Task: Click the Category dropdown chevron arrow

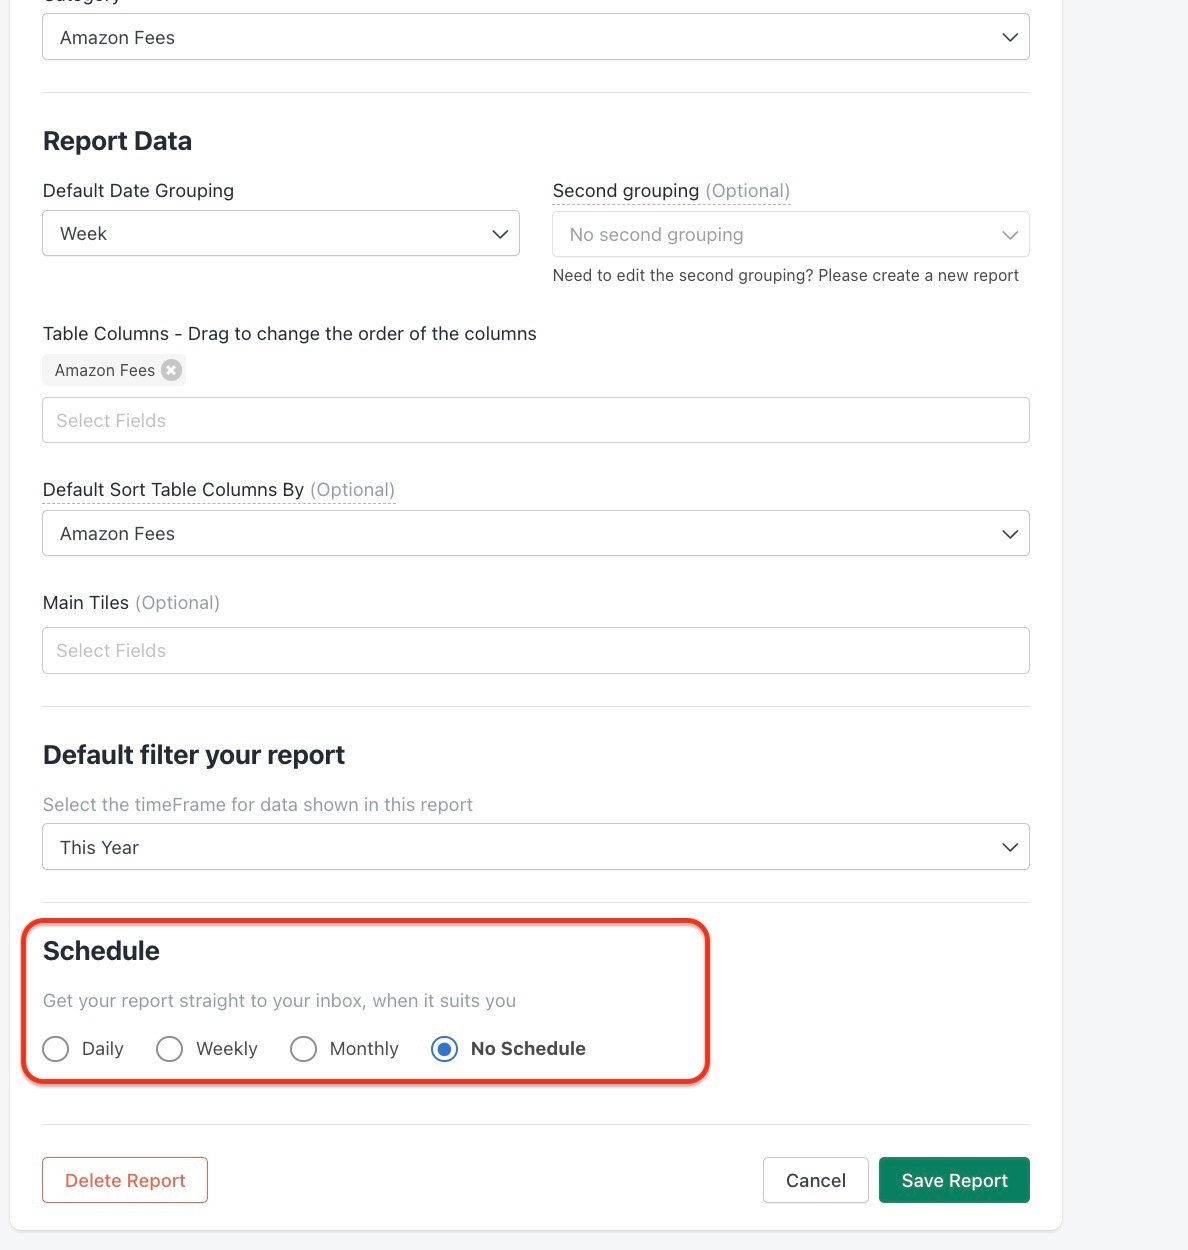Action: (1010, 37)
